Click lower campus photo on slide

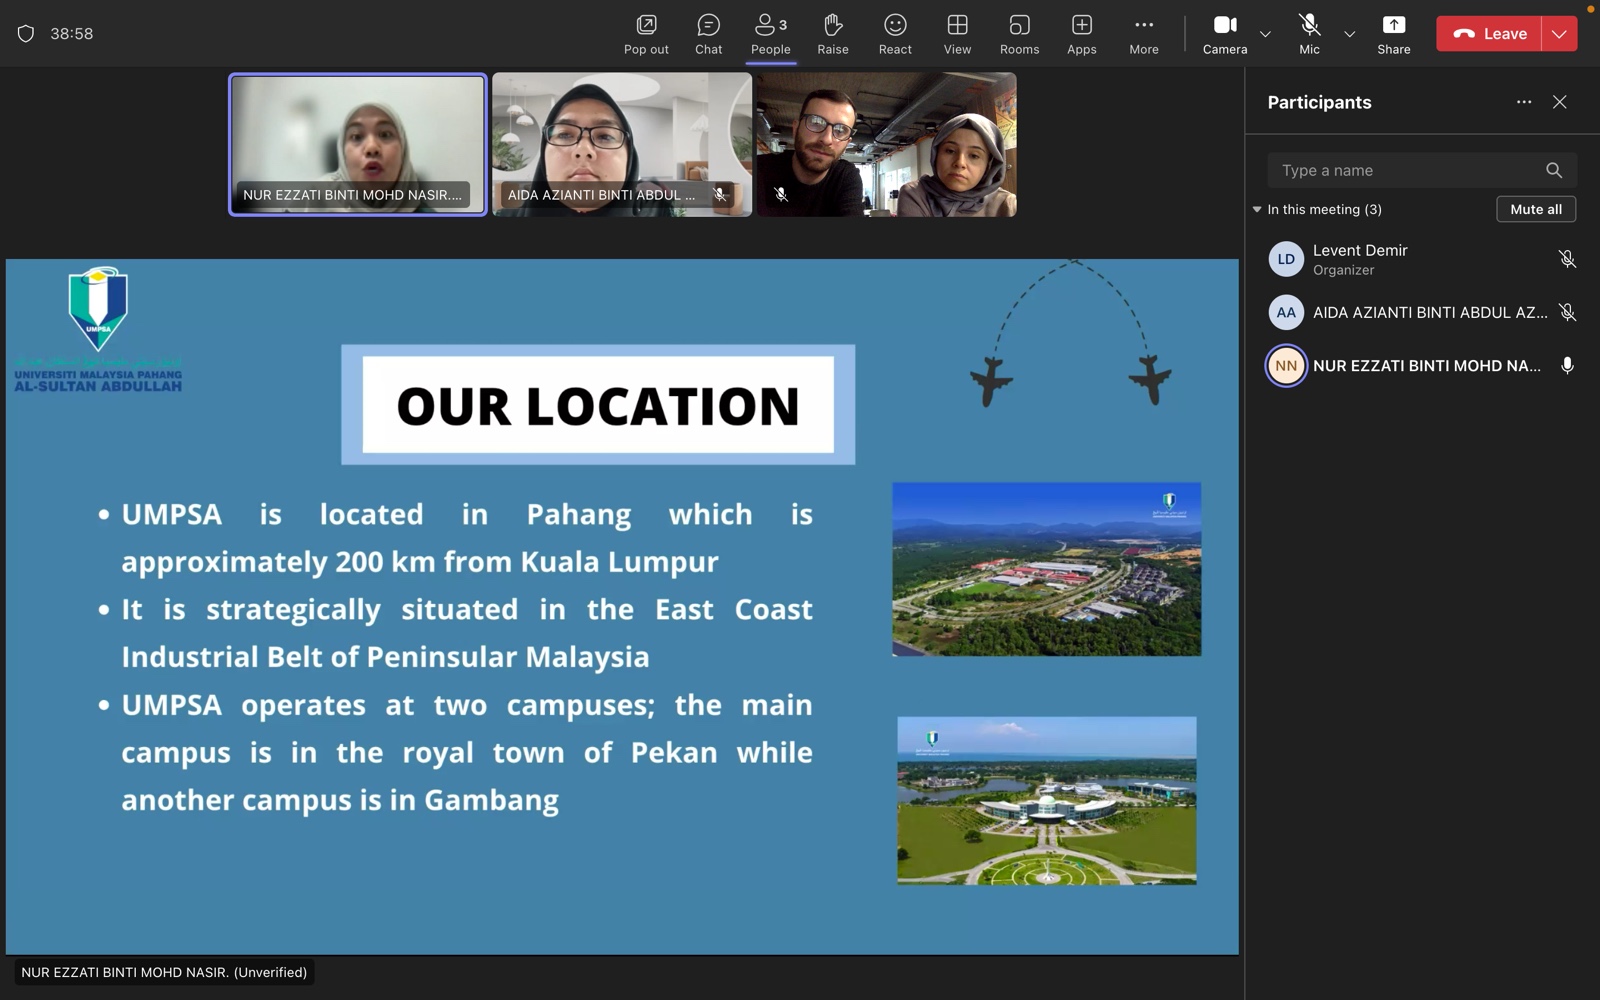1047,800
